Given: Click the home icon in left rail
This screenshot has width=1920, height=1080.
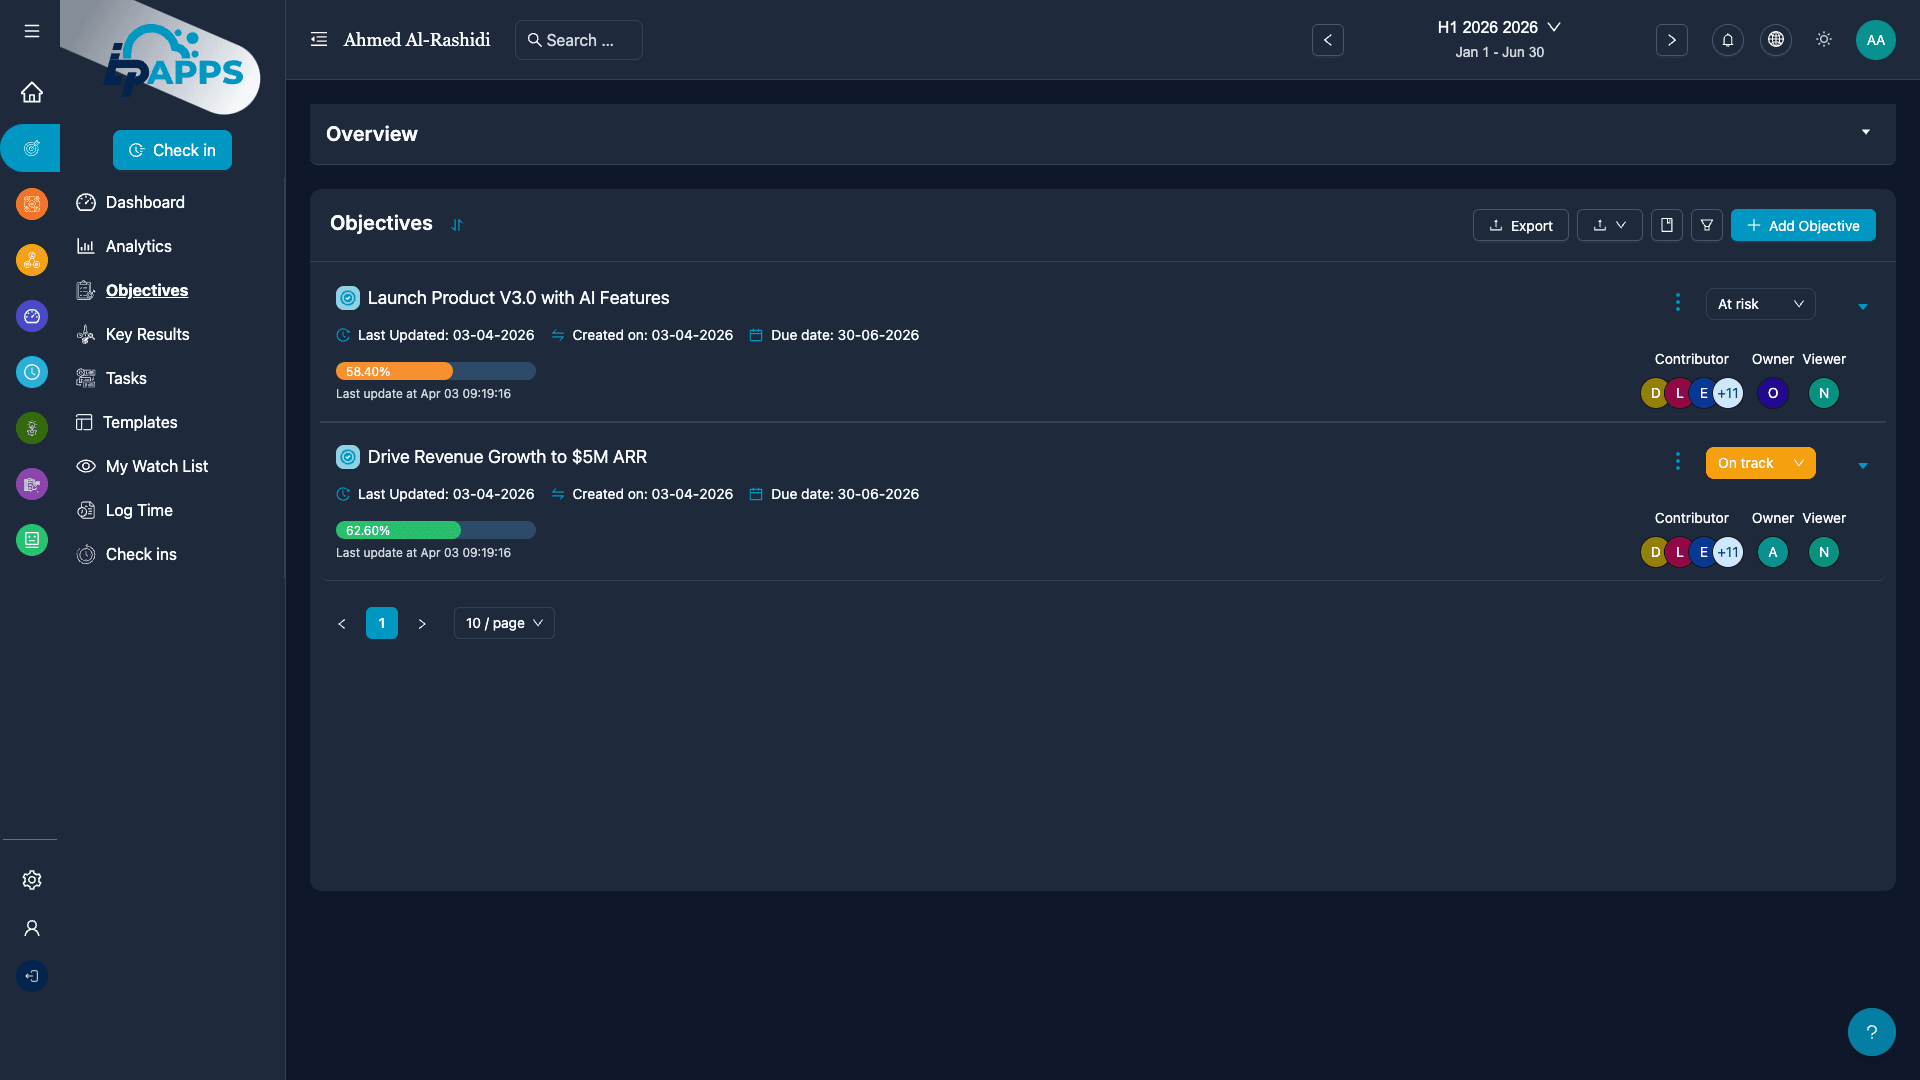Looking at the screenshot, I should pos(32,92).
